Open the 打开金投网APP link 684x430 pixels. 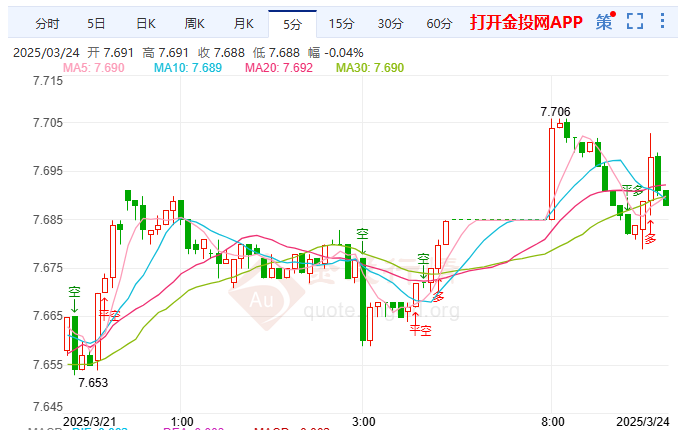pos(526,22)
